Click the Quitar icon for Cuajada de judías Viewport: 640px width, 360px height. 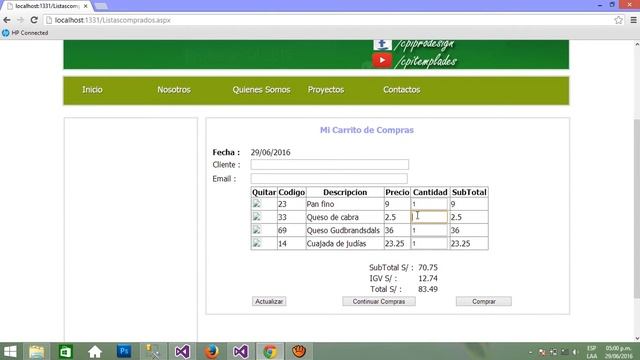257,243
